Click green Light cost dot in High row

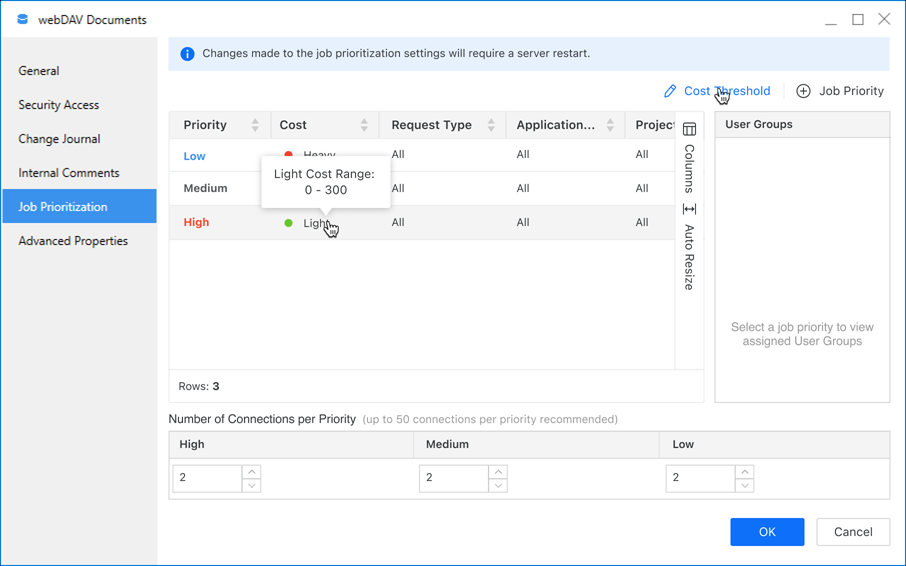pyautogui.click(x=288, y=223)
